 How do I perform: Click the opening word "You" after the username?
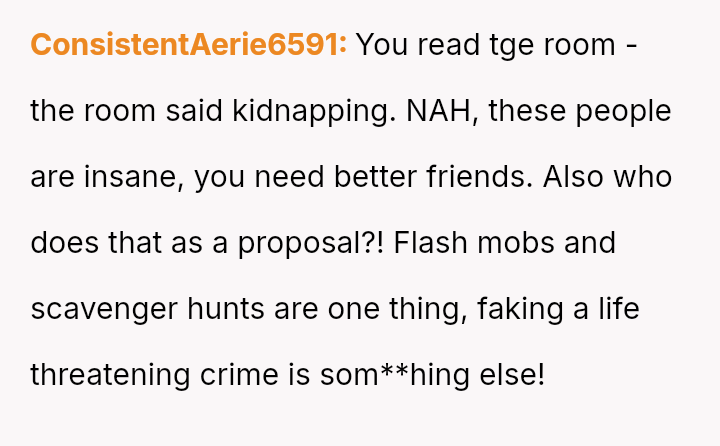pos(381,45)
